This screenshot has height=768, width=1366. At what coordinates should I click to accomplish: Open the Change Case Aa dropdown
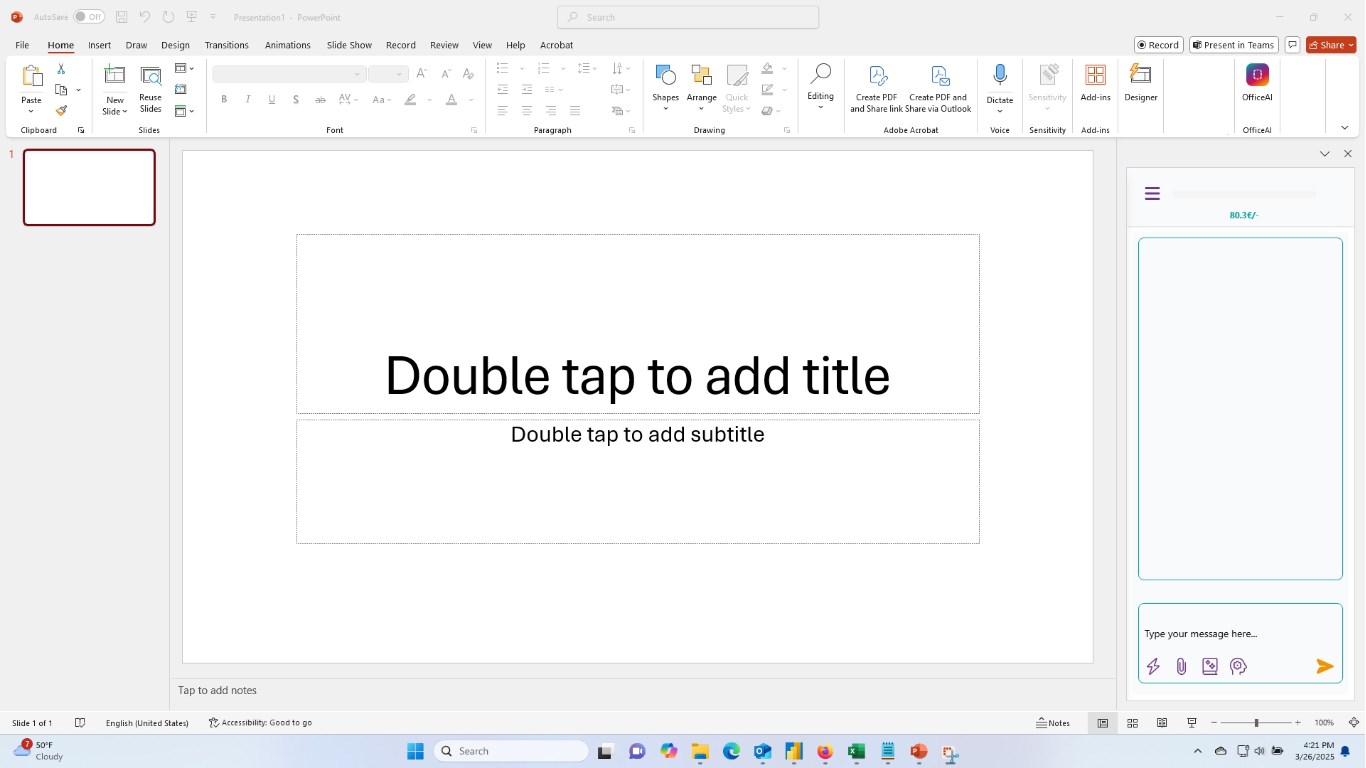pos(382,99)
